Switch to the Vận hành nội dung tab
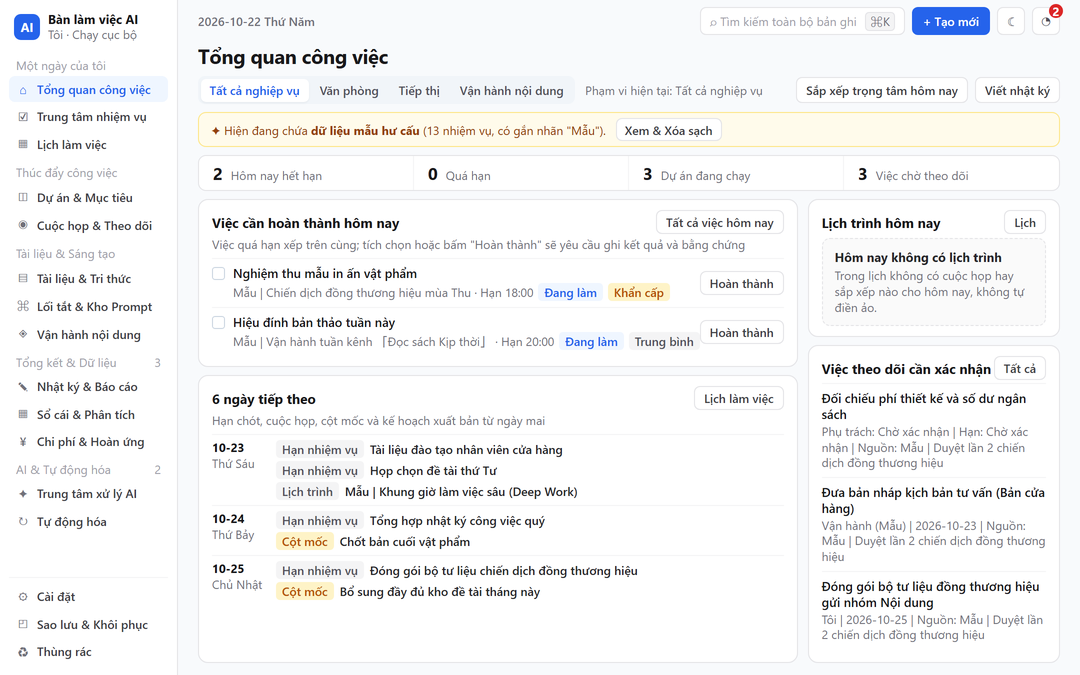This screenshot has width=1080, height=675. 511,91
